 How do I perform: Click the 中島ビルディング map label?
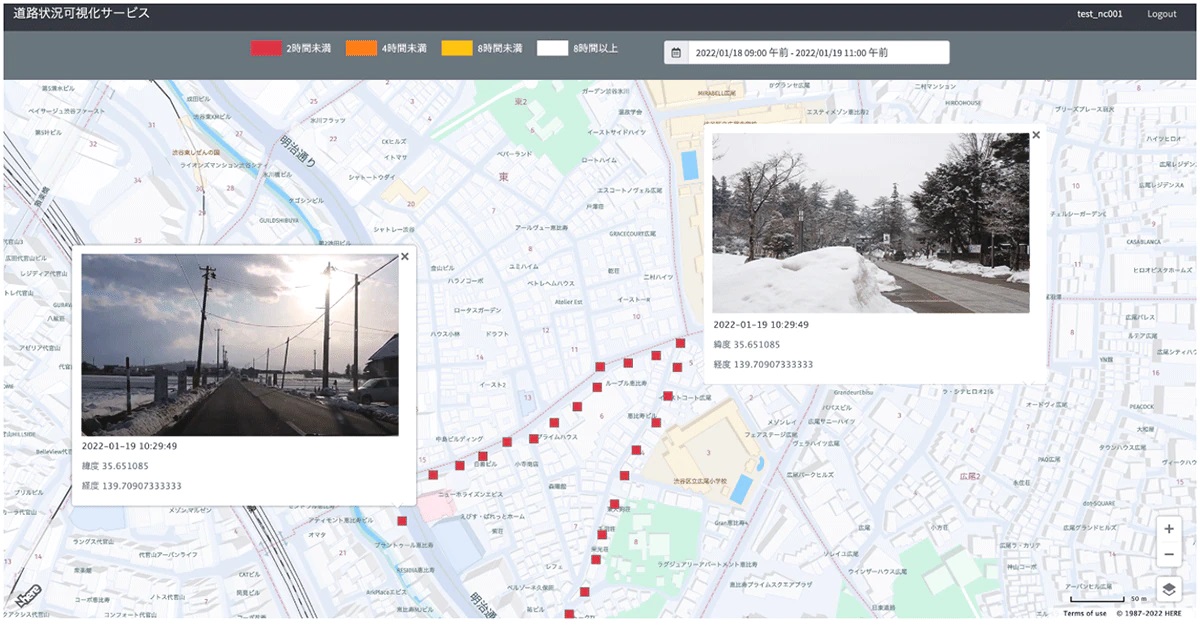pos(460,439)
